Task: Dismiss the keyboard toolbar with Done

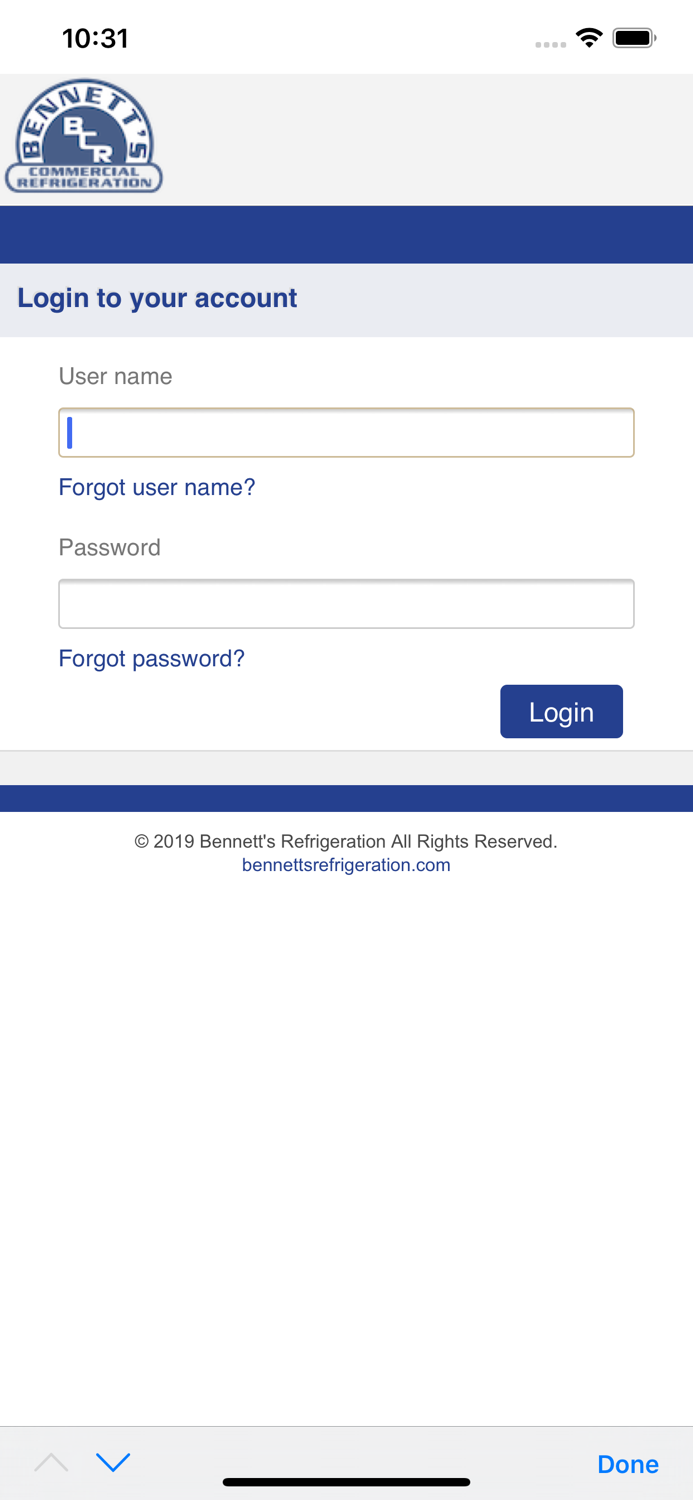Action: (x=627, y=1464)
